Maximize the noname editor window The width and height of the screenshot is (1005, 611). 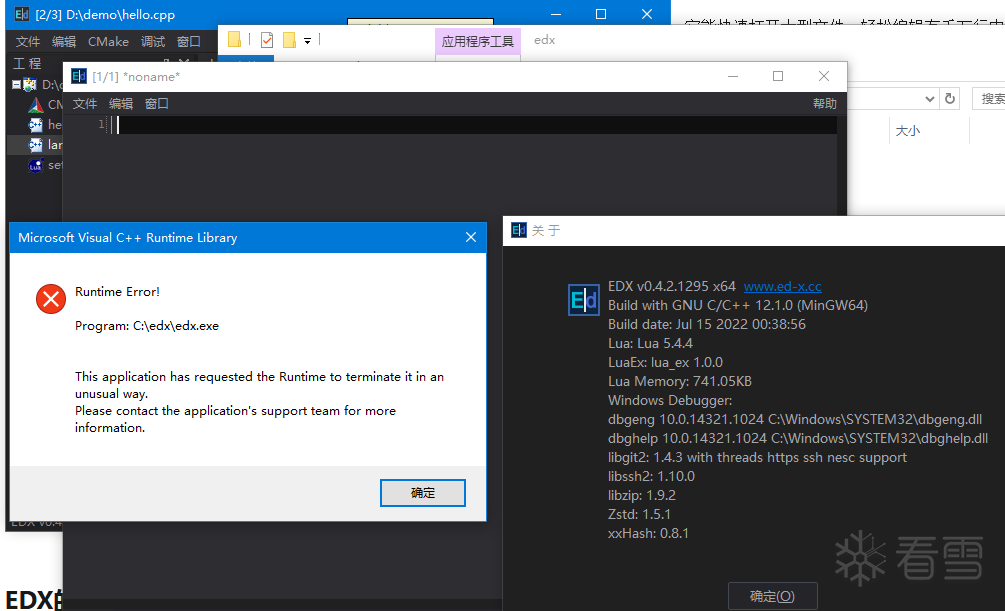(777, 76)
